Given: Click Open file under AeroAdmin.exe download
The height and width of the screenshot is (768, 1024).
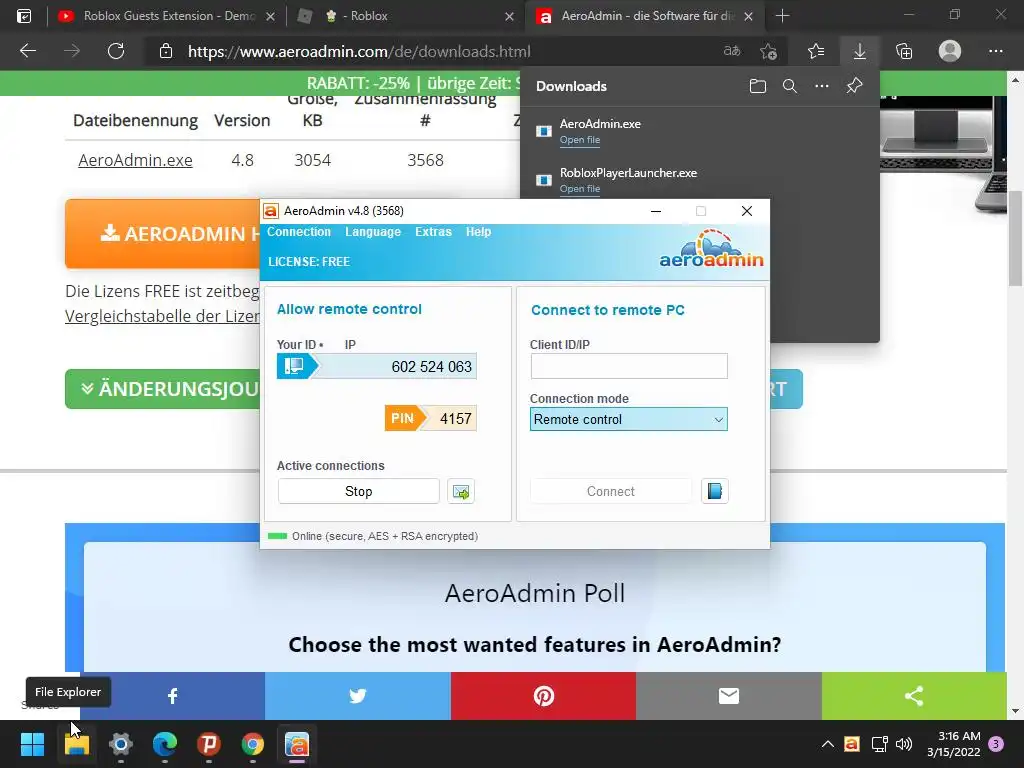Looking at the screenshot, I should [x=579, y=140].
